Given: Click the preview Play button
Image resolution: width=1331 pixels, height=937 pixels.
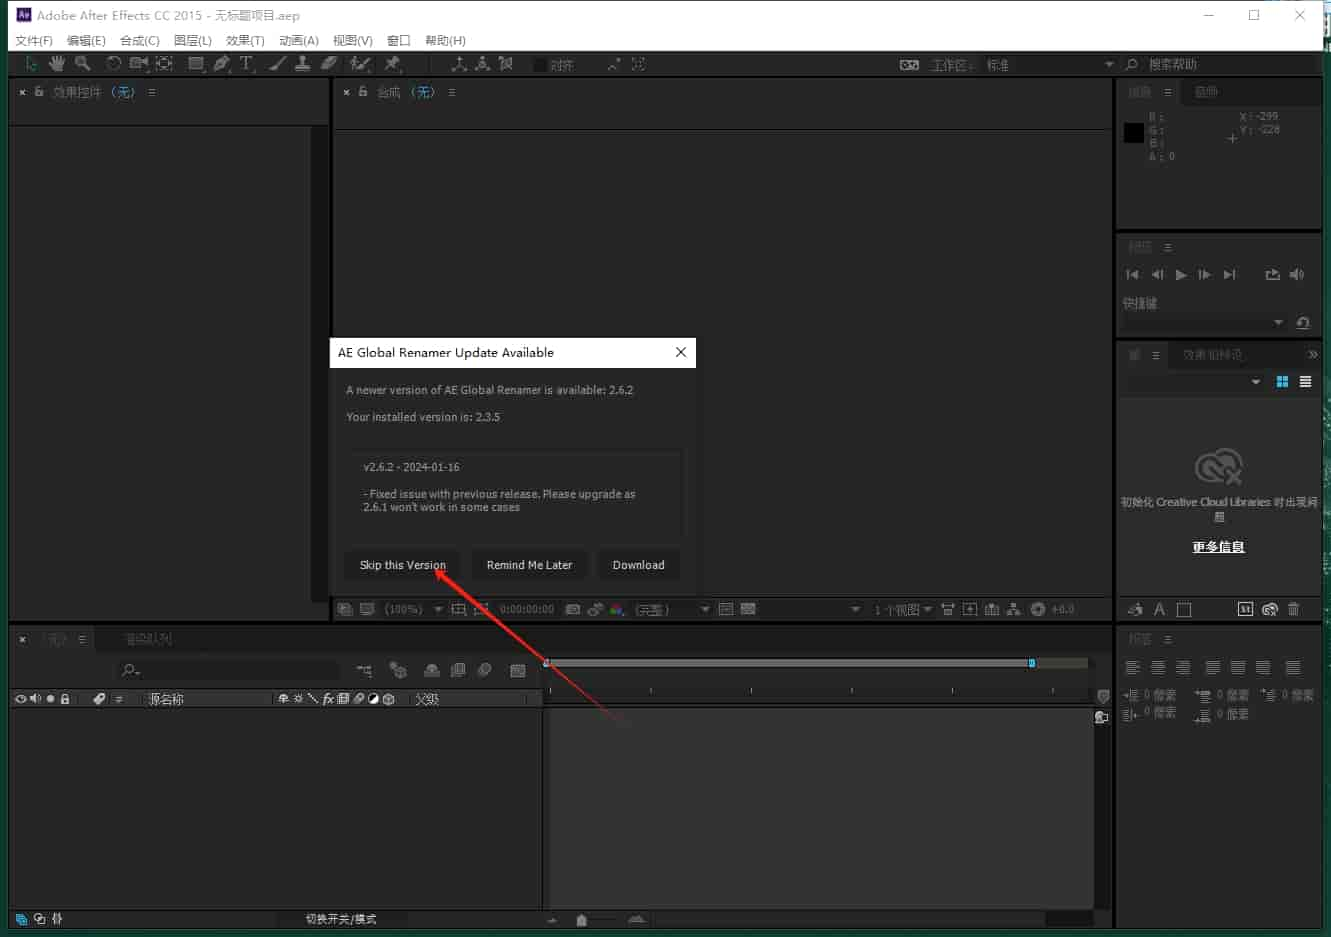Looking at the screenshot, I should pyautogui.click(x=1181, y=275).
